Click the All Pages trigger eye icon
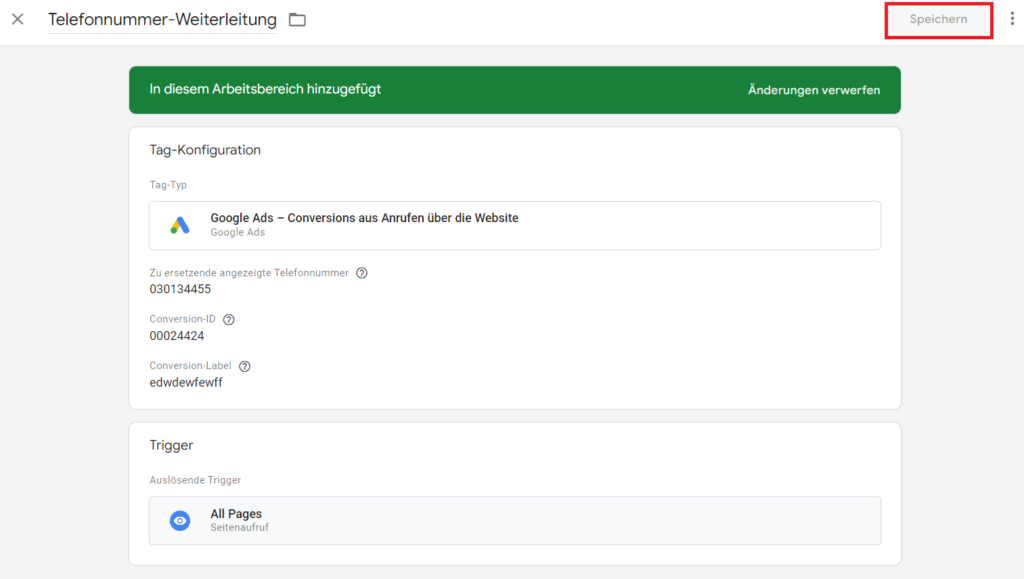The width and height of the screenshot is (1024, 579). (180, 520)
